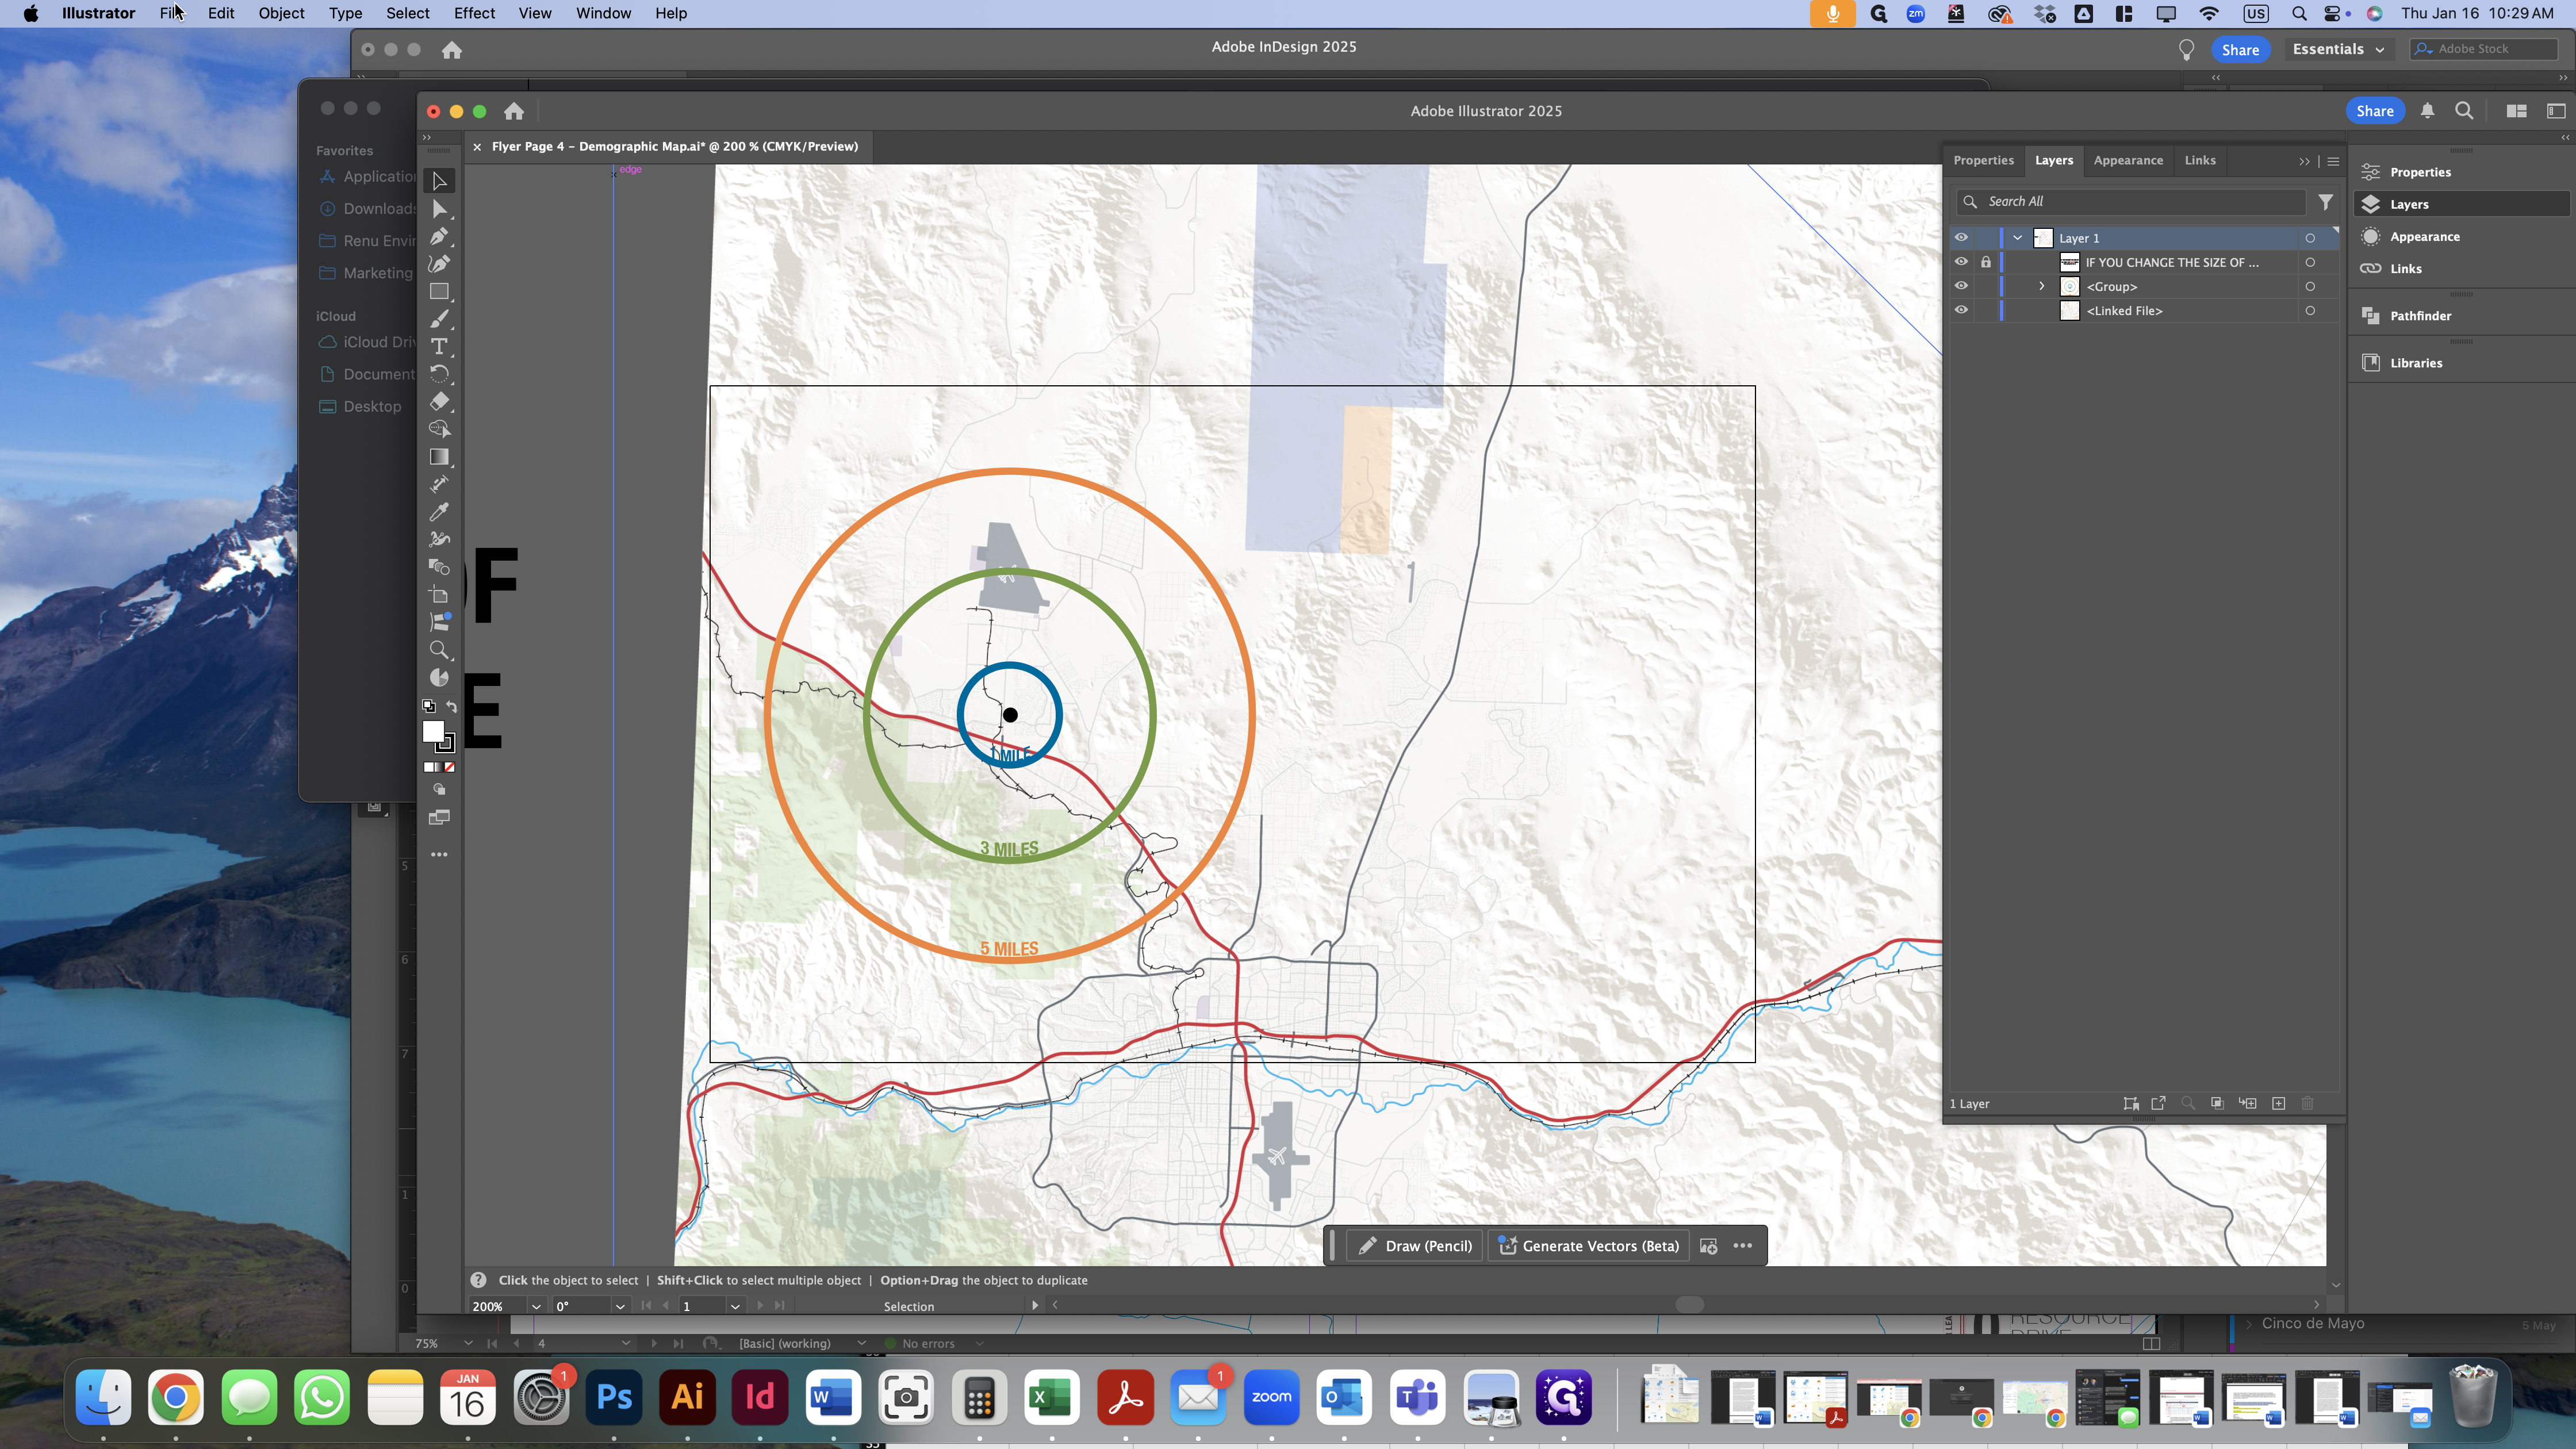Click target circle for Group row

pyautogui.click(x=2310, y=286)
